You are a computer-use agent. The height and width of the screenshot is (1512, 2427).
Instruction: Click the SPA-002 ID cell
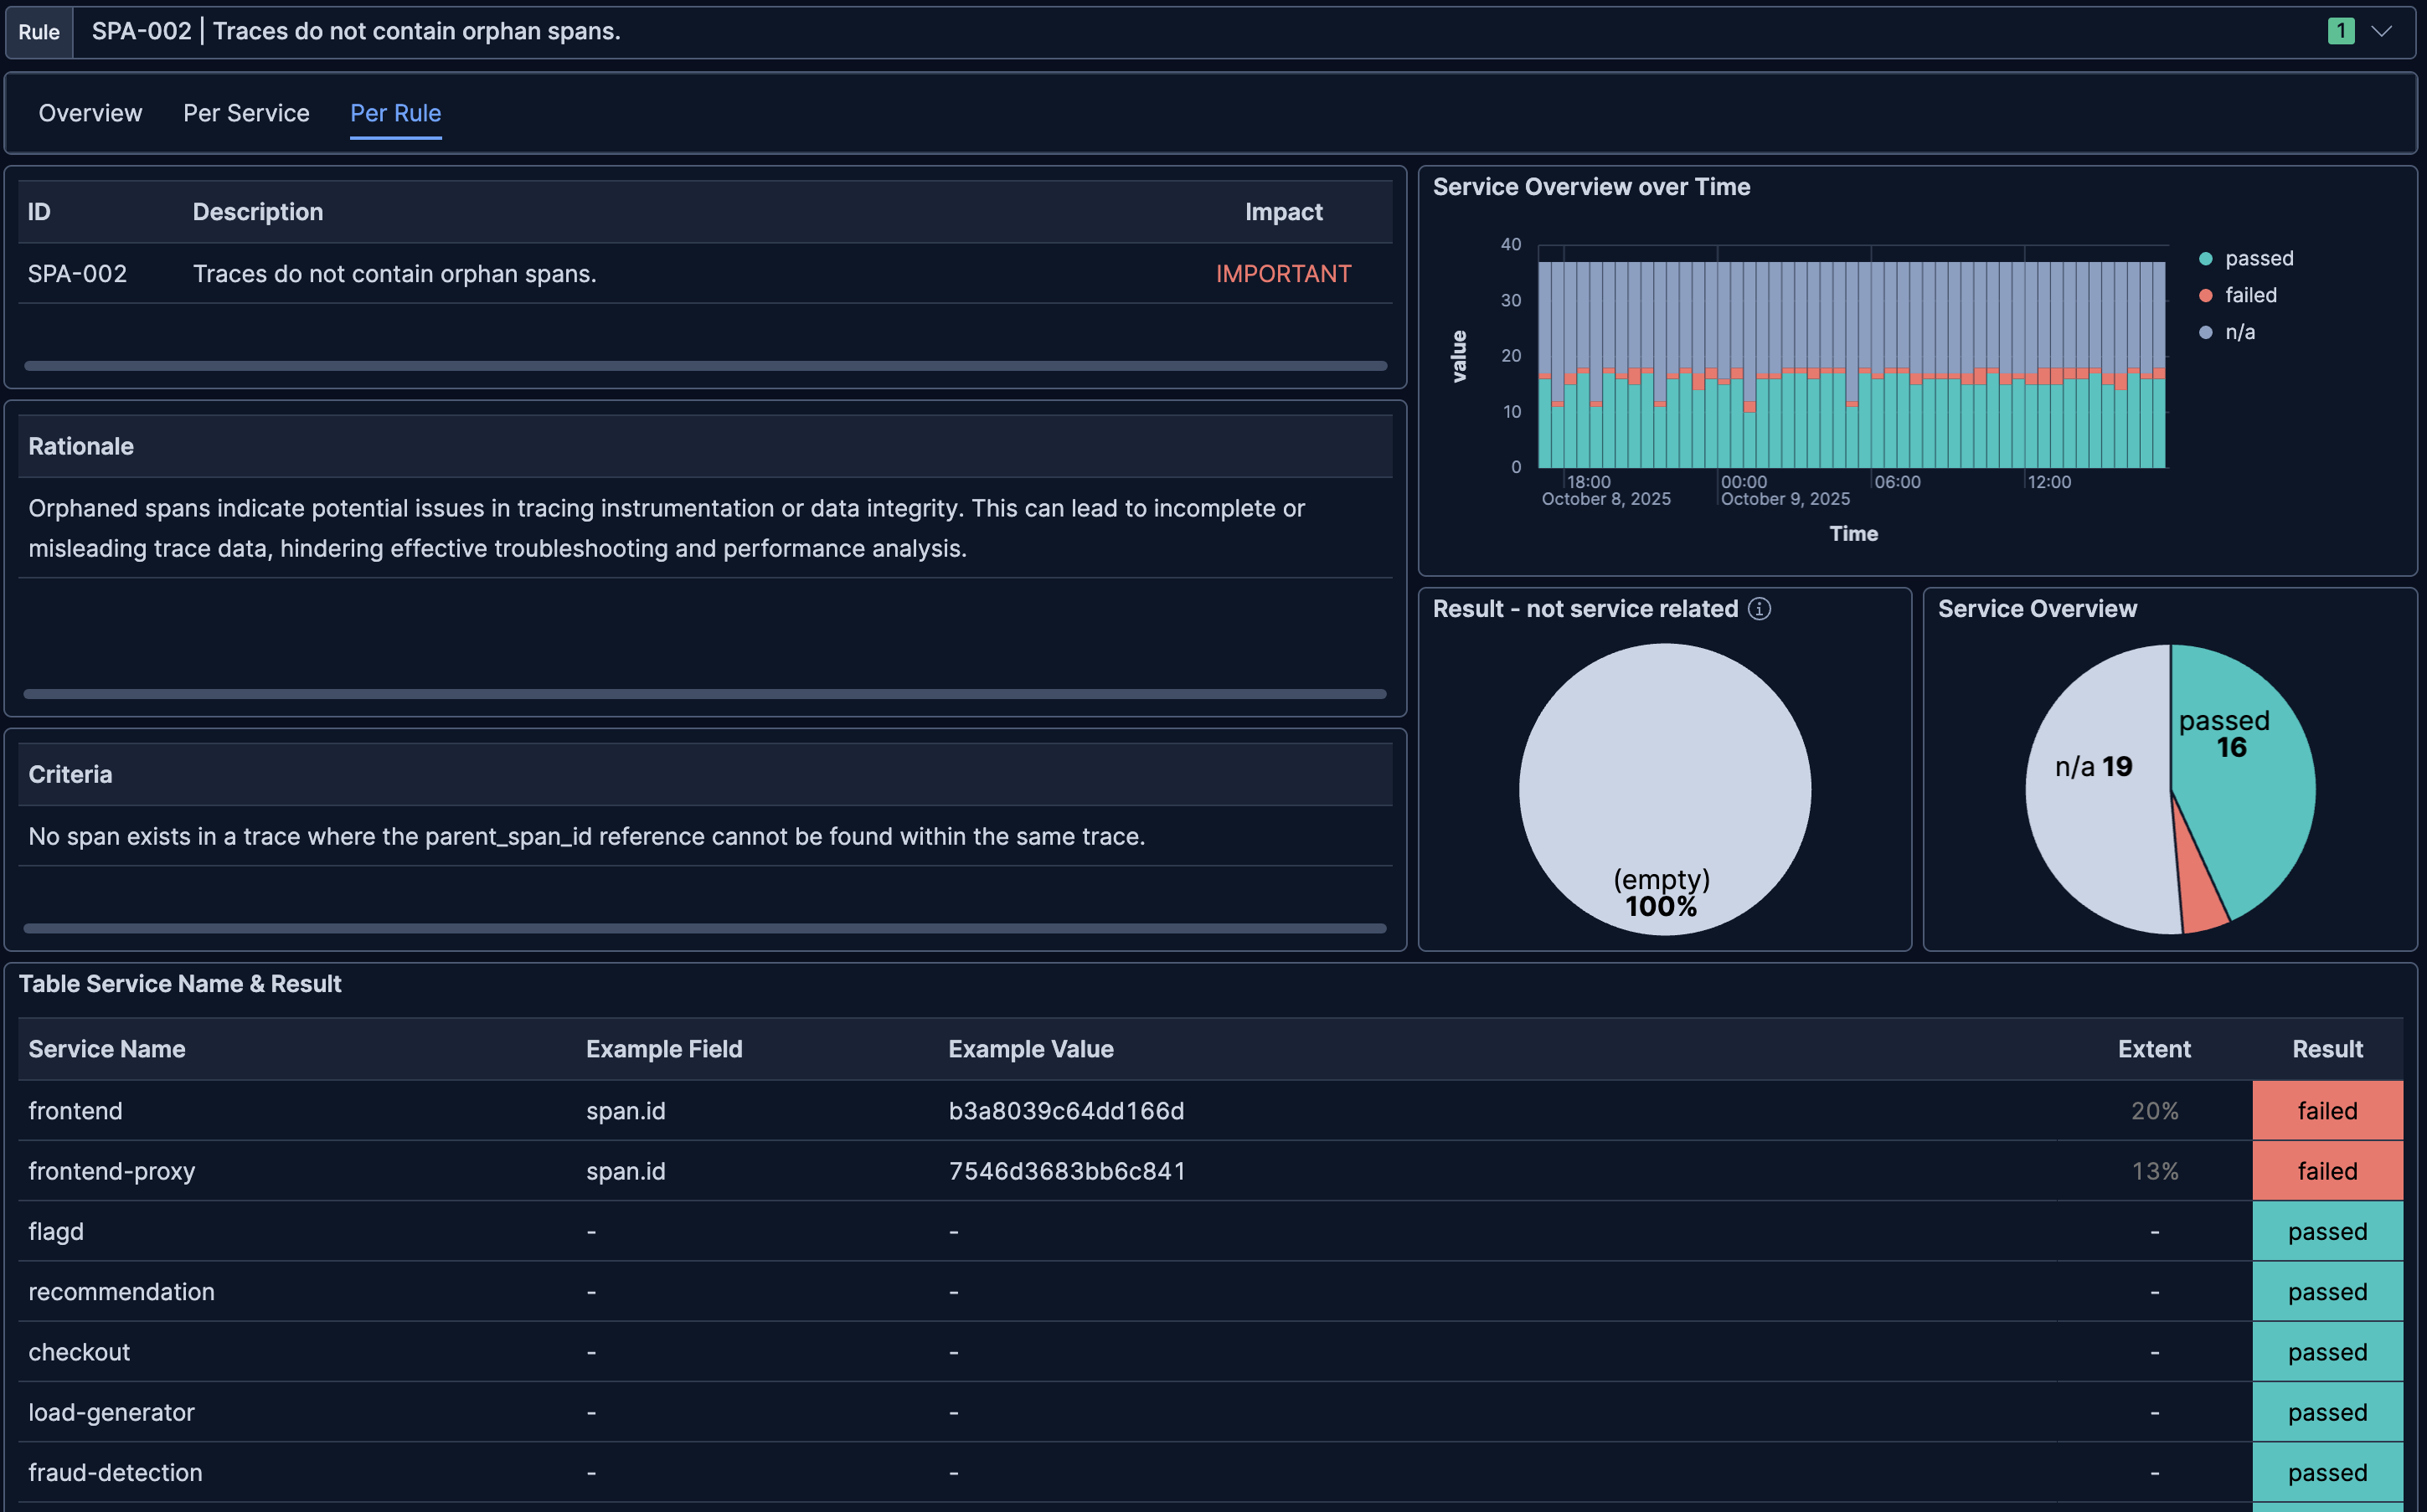coord(77,274)
